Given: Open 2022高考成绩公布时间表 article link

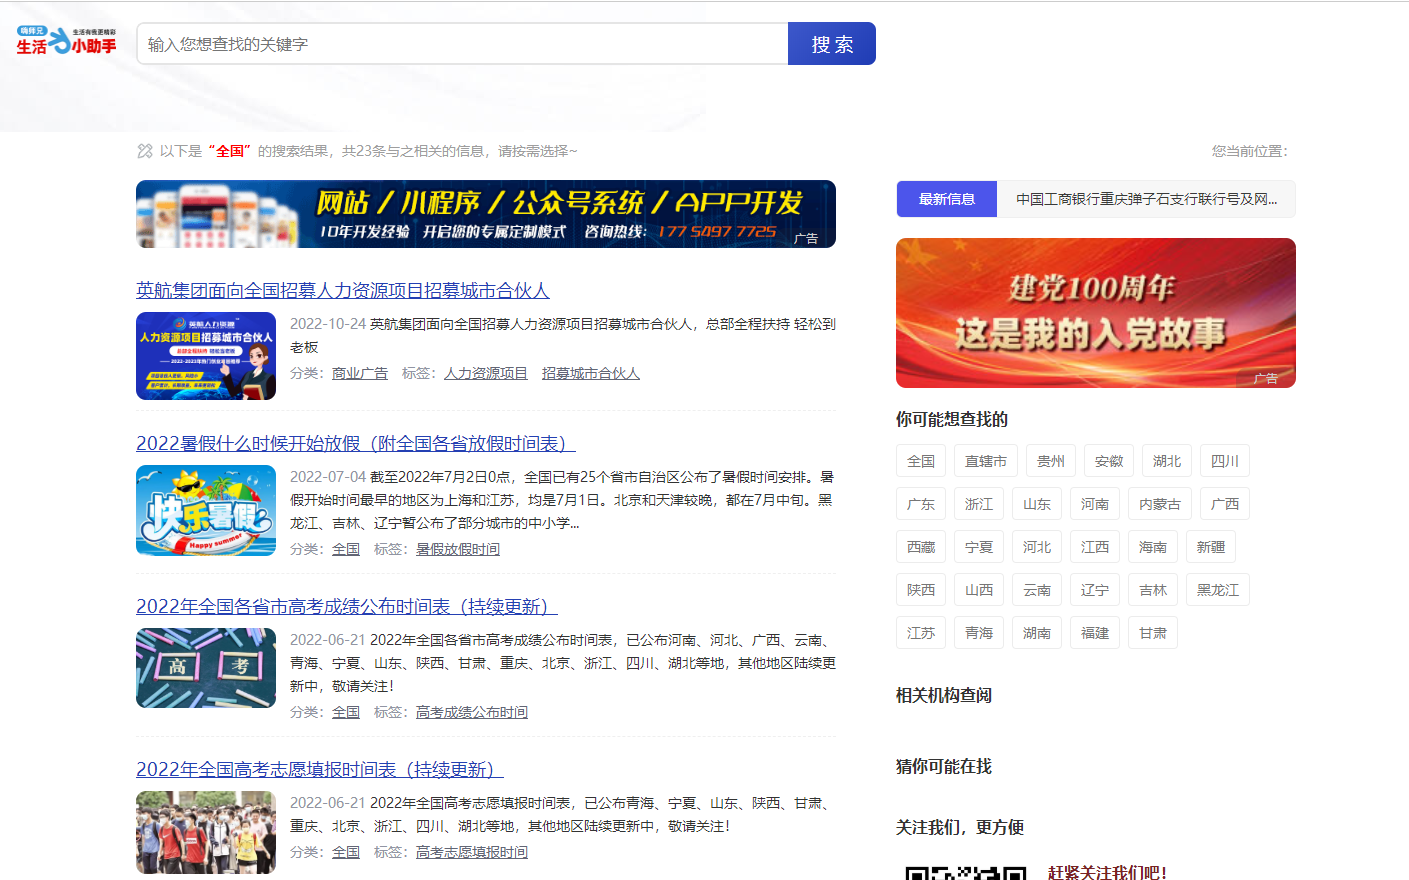Looking at the screenshot, I should tap(346, 606).
